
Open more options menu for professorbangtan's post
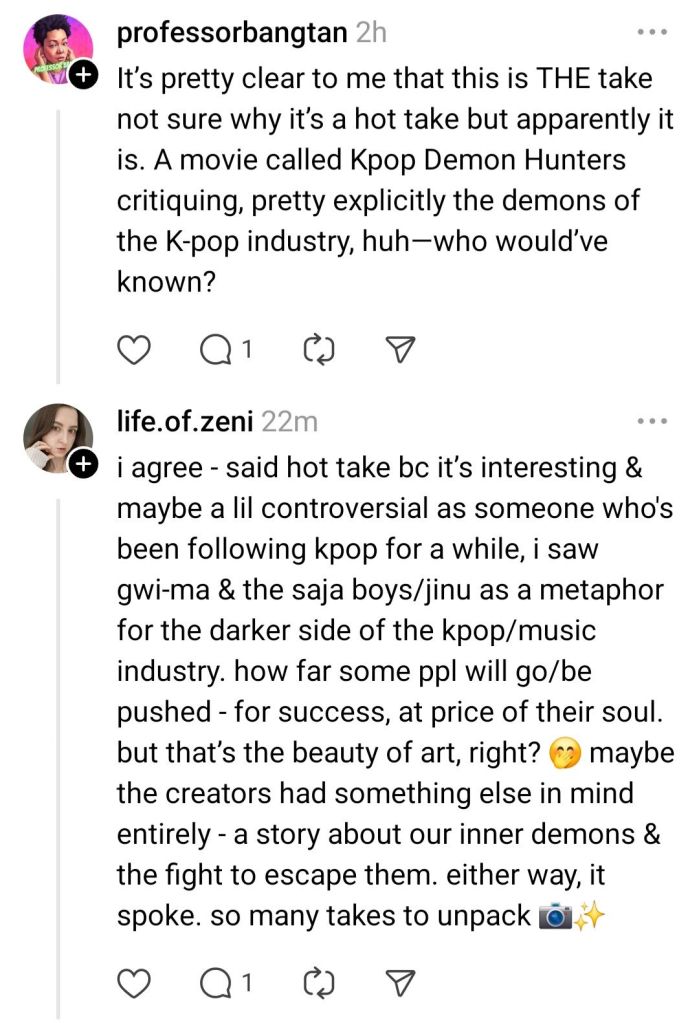pyautogui.click(x=651, y=33)
